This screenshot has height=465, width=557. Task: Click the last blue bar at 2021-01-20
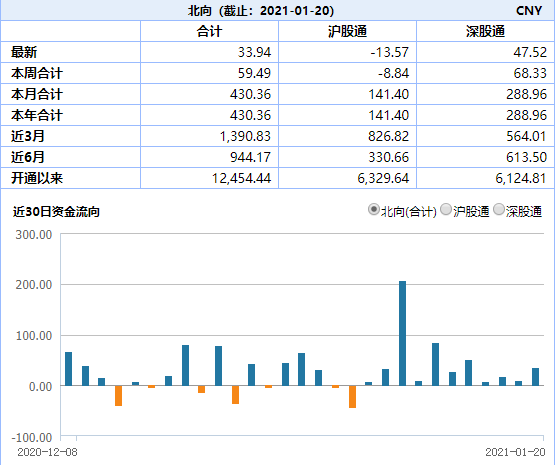click(535, 377)
